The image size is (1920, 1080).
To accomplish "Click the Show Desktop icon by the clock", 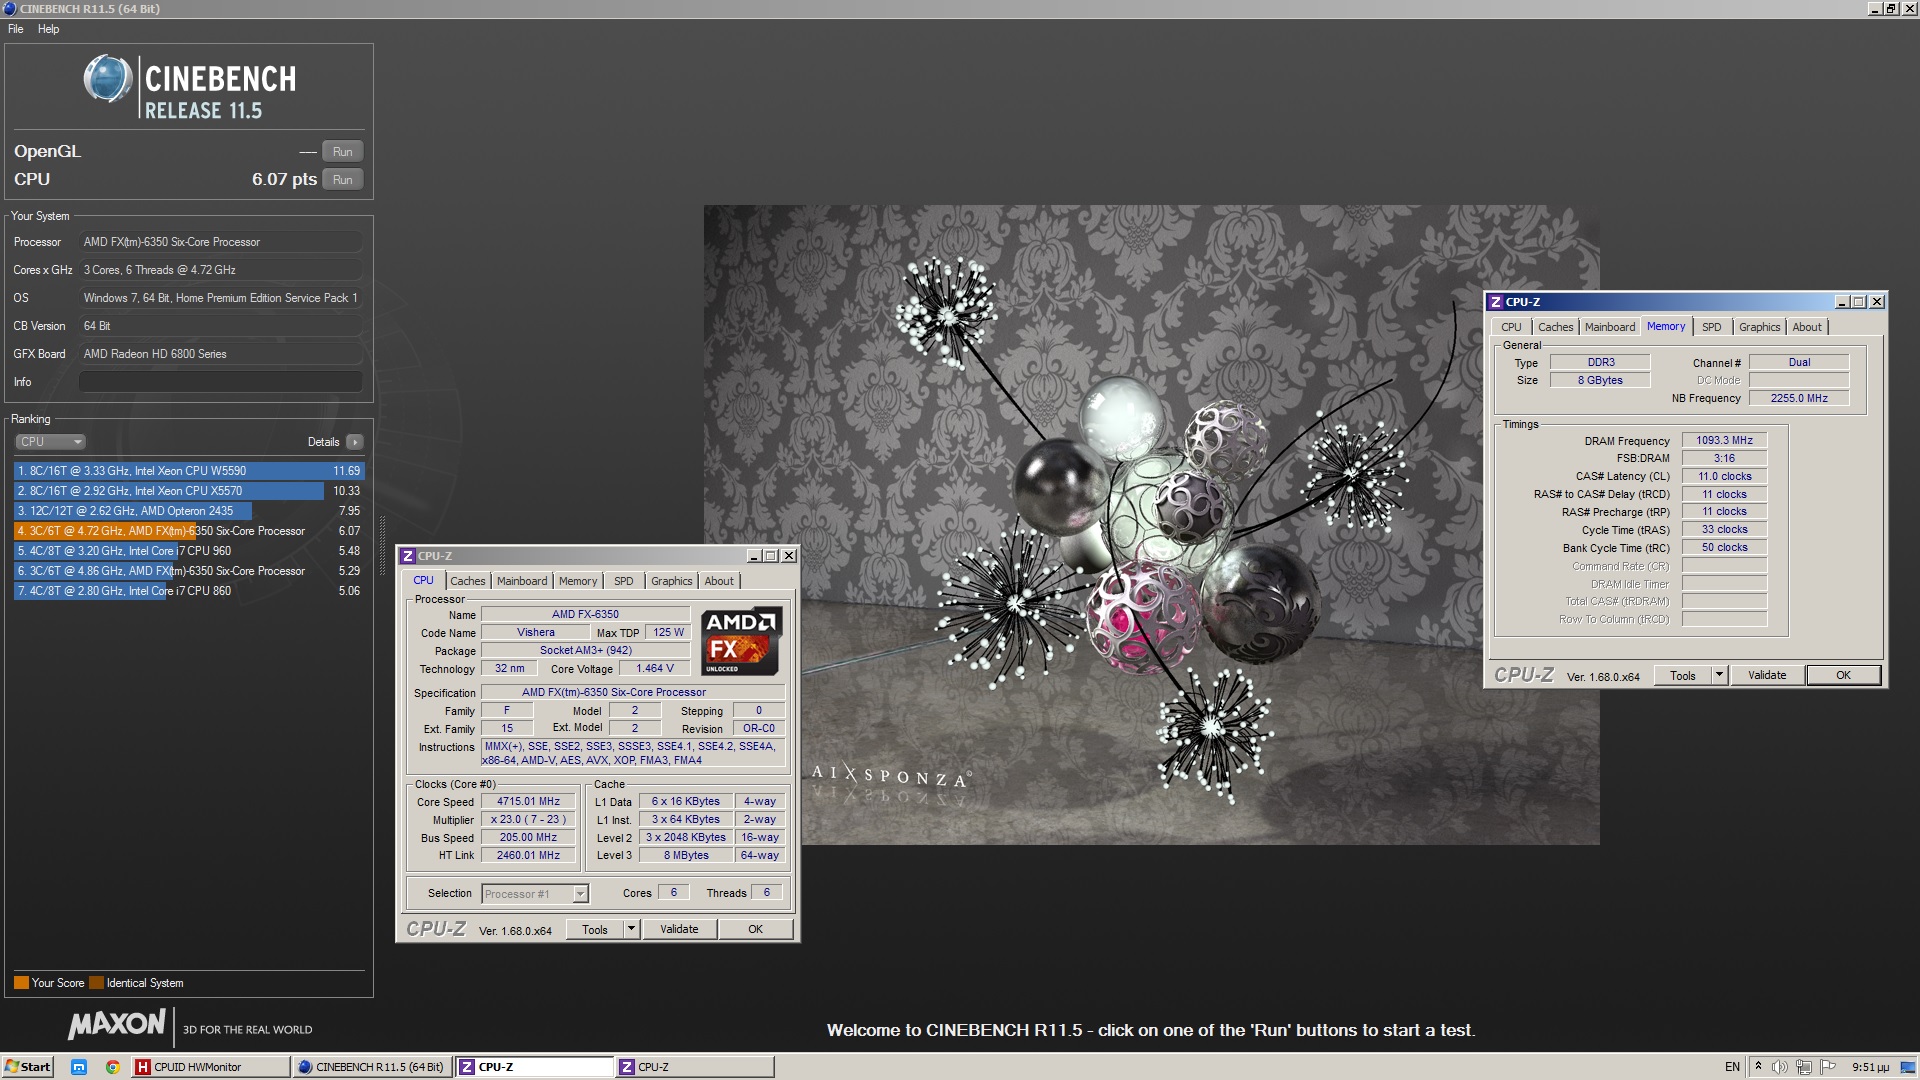I will (x=1909, y=1067).
